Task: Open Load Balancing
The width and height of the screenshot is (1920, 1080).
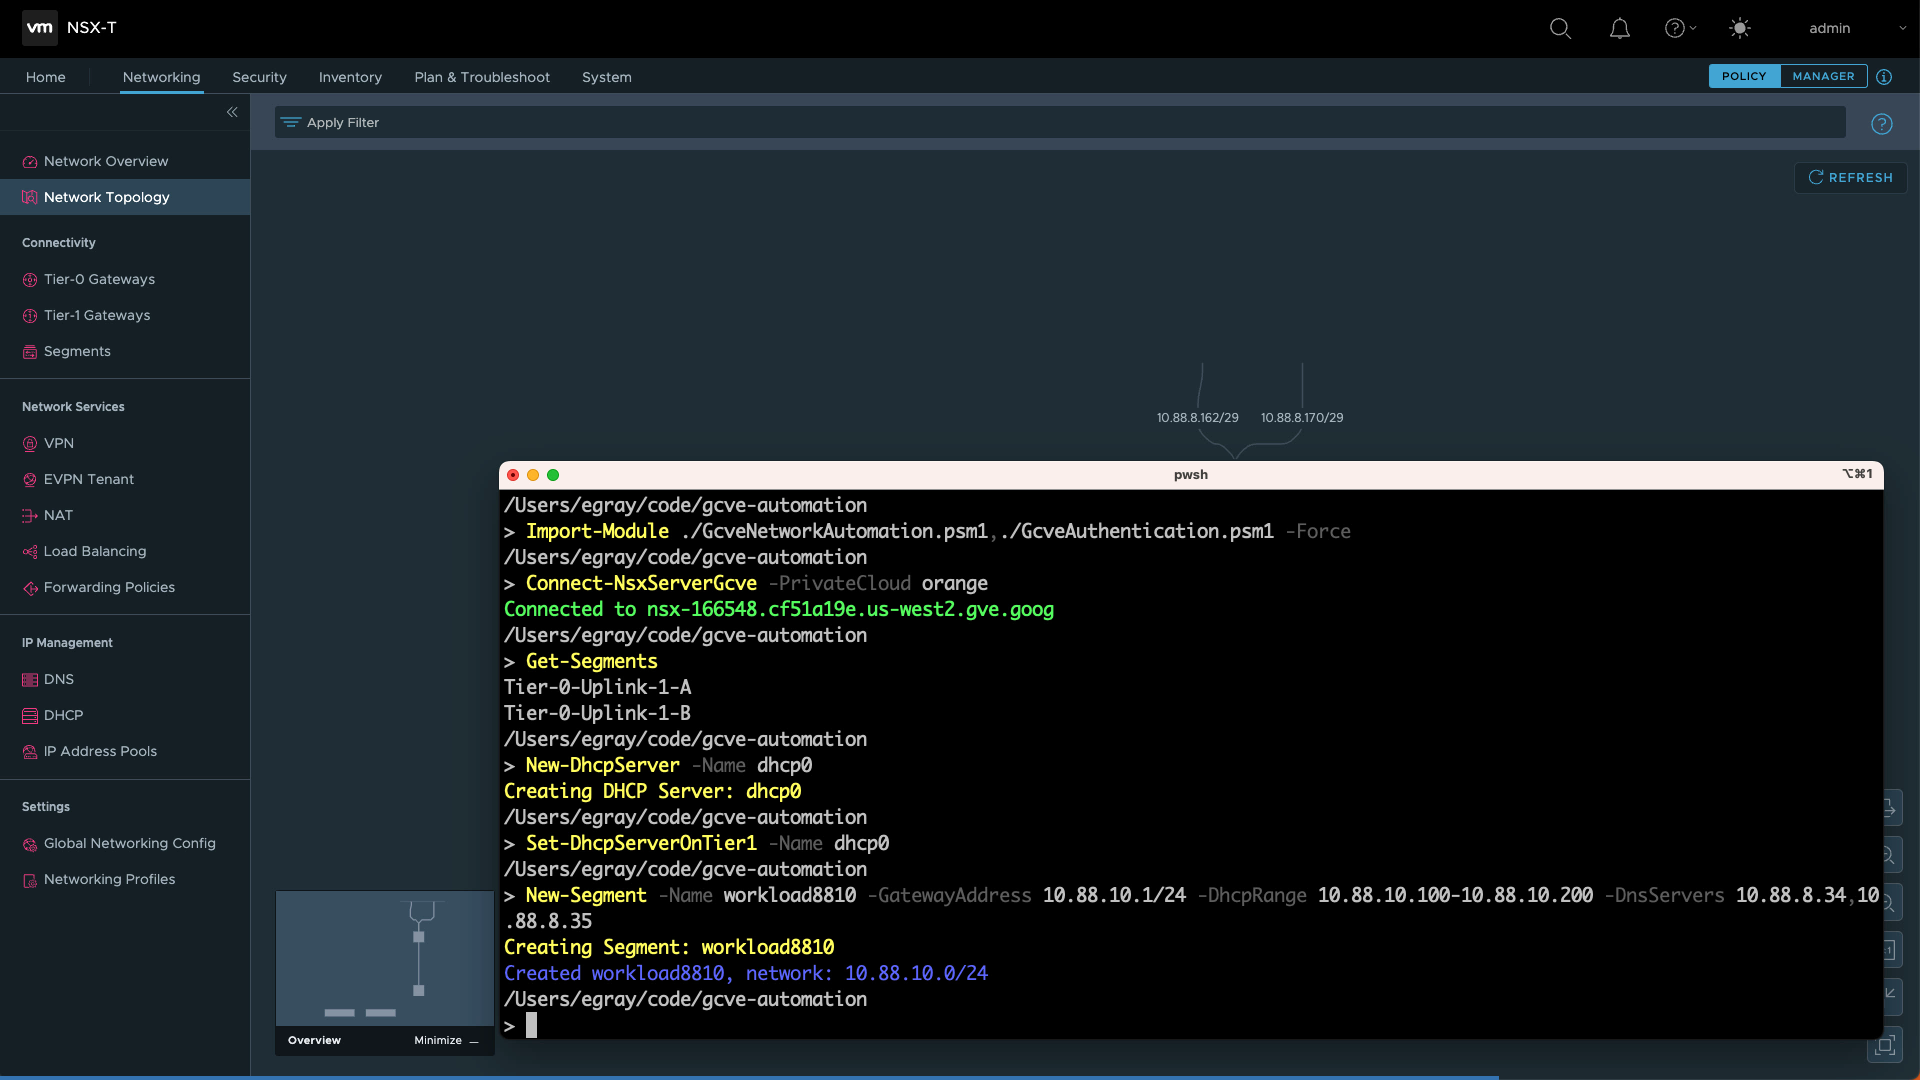Action: [95, 551]
